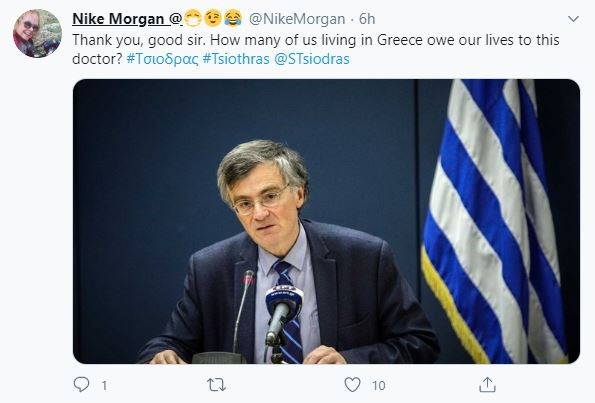The height and width of the screenshot is (403, 595).
Task: Retweet Nike Morgan's post
Action: point(217,385)
